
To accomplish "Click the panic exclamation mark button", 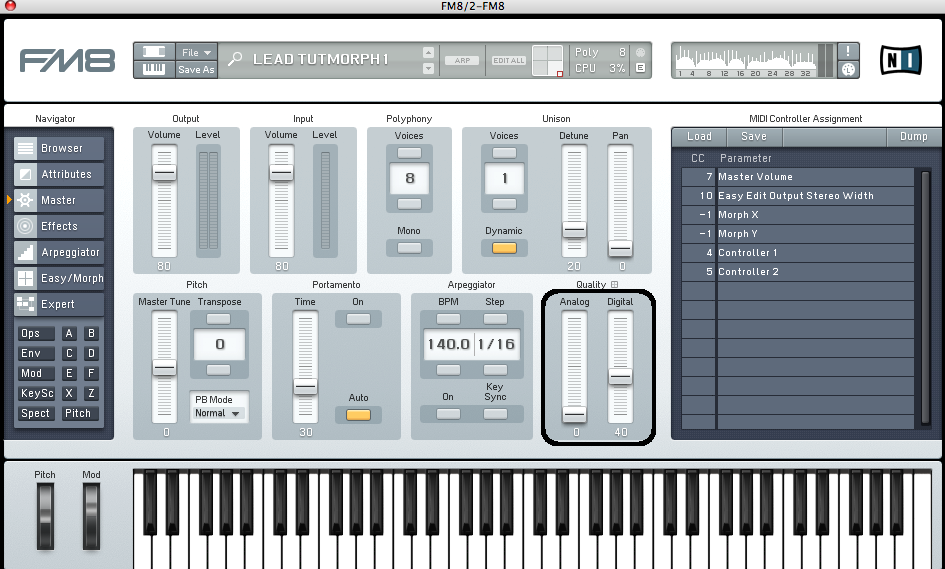I will tap(848, 51).
